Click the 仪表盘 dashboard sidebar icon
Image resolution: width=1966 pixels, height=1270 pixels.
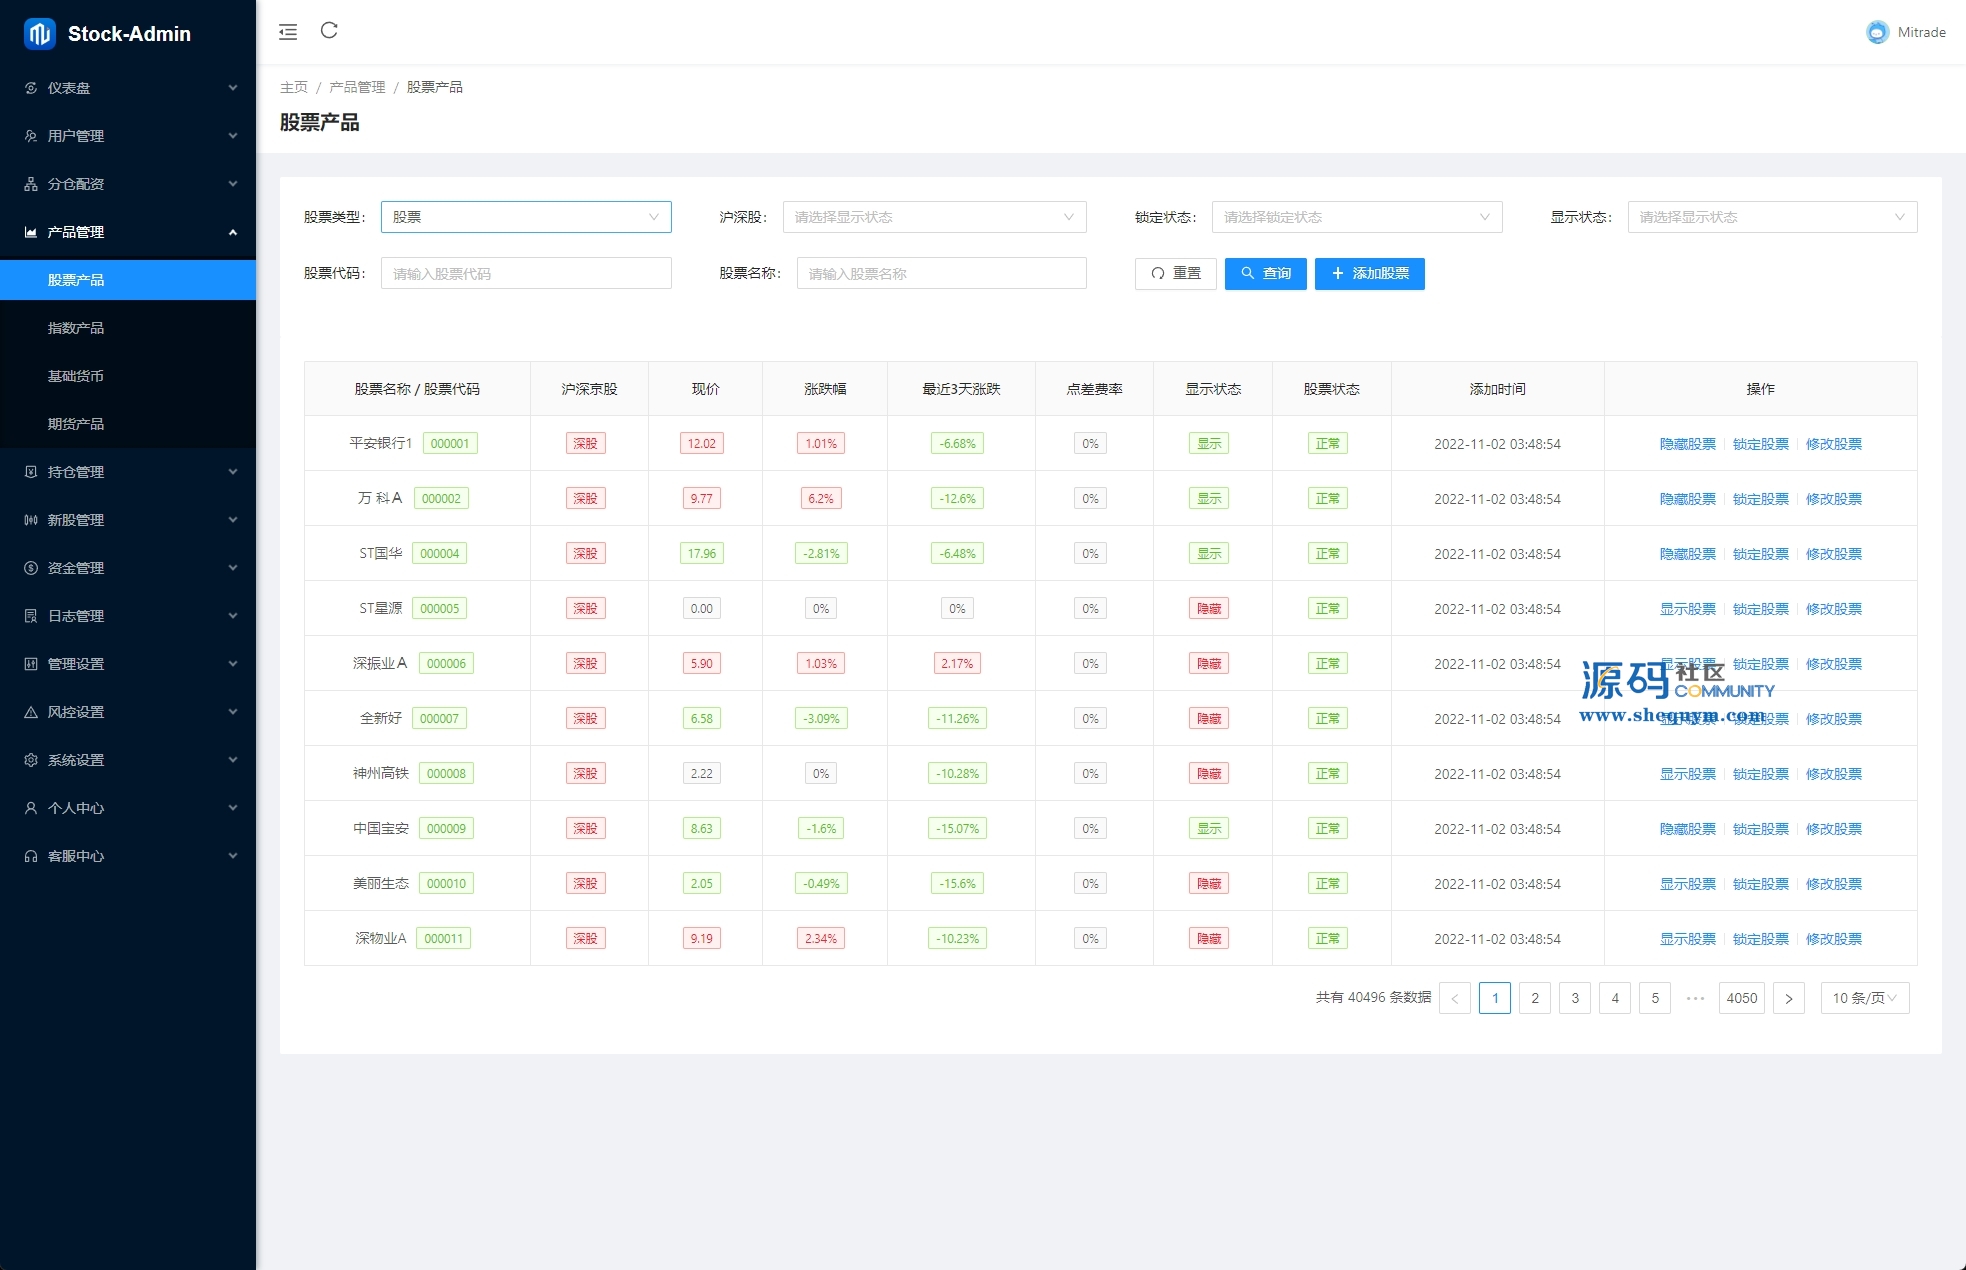click(31, 88)
